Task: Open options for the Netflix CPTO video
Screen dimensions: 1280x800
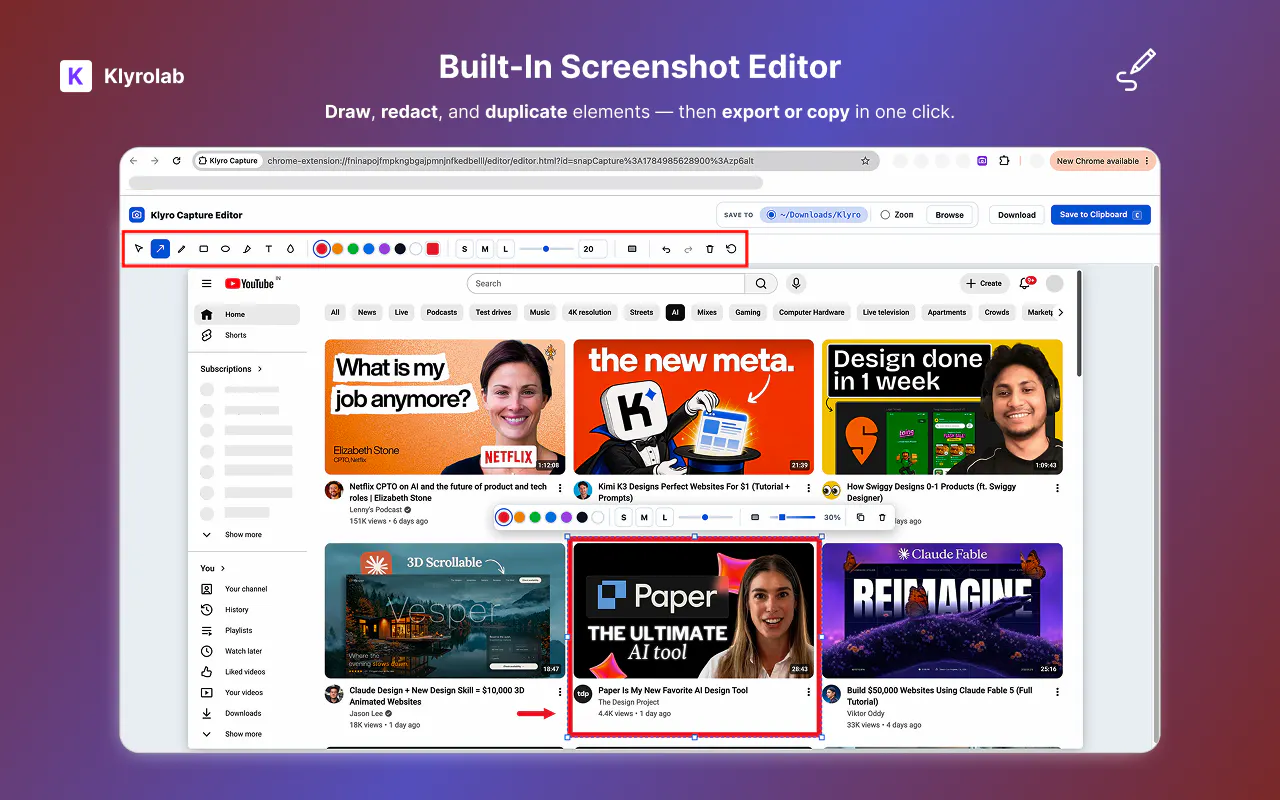Action: point(560,489)
